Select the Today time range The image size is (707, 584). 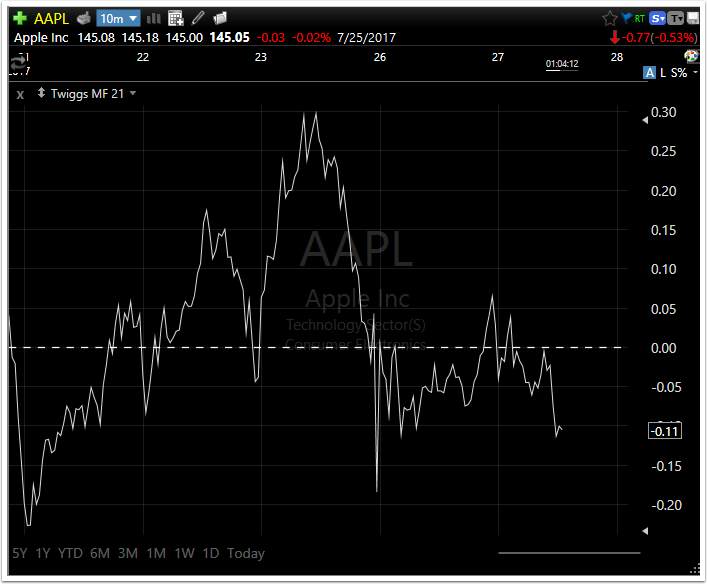[246, 553]
